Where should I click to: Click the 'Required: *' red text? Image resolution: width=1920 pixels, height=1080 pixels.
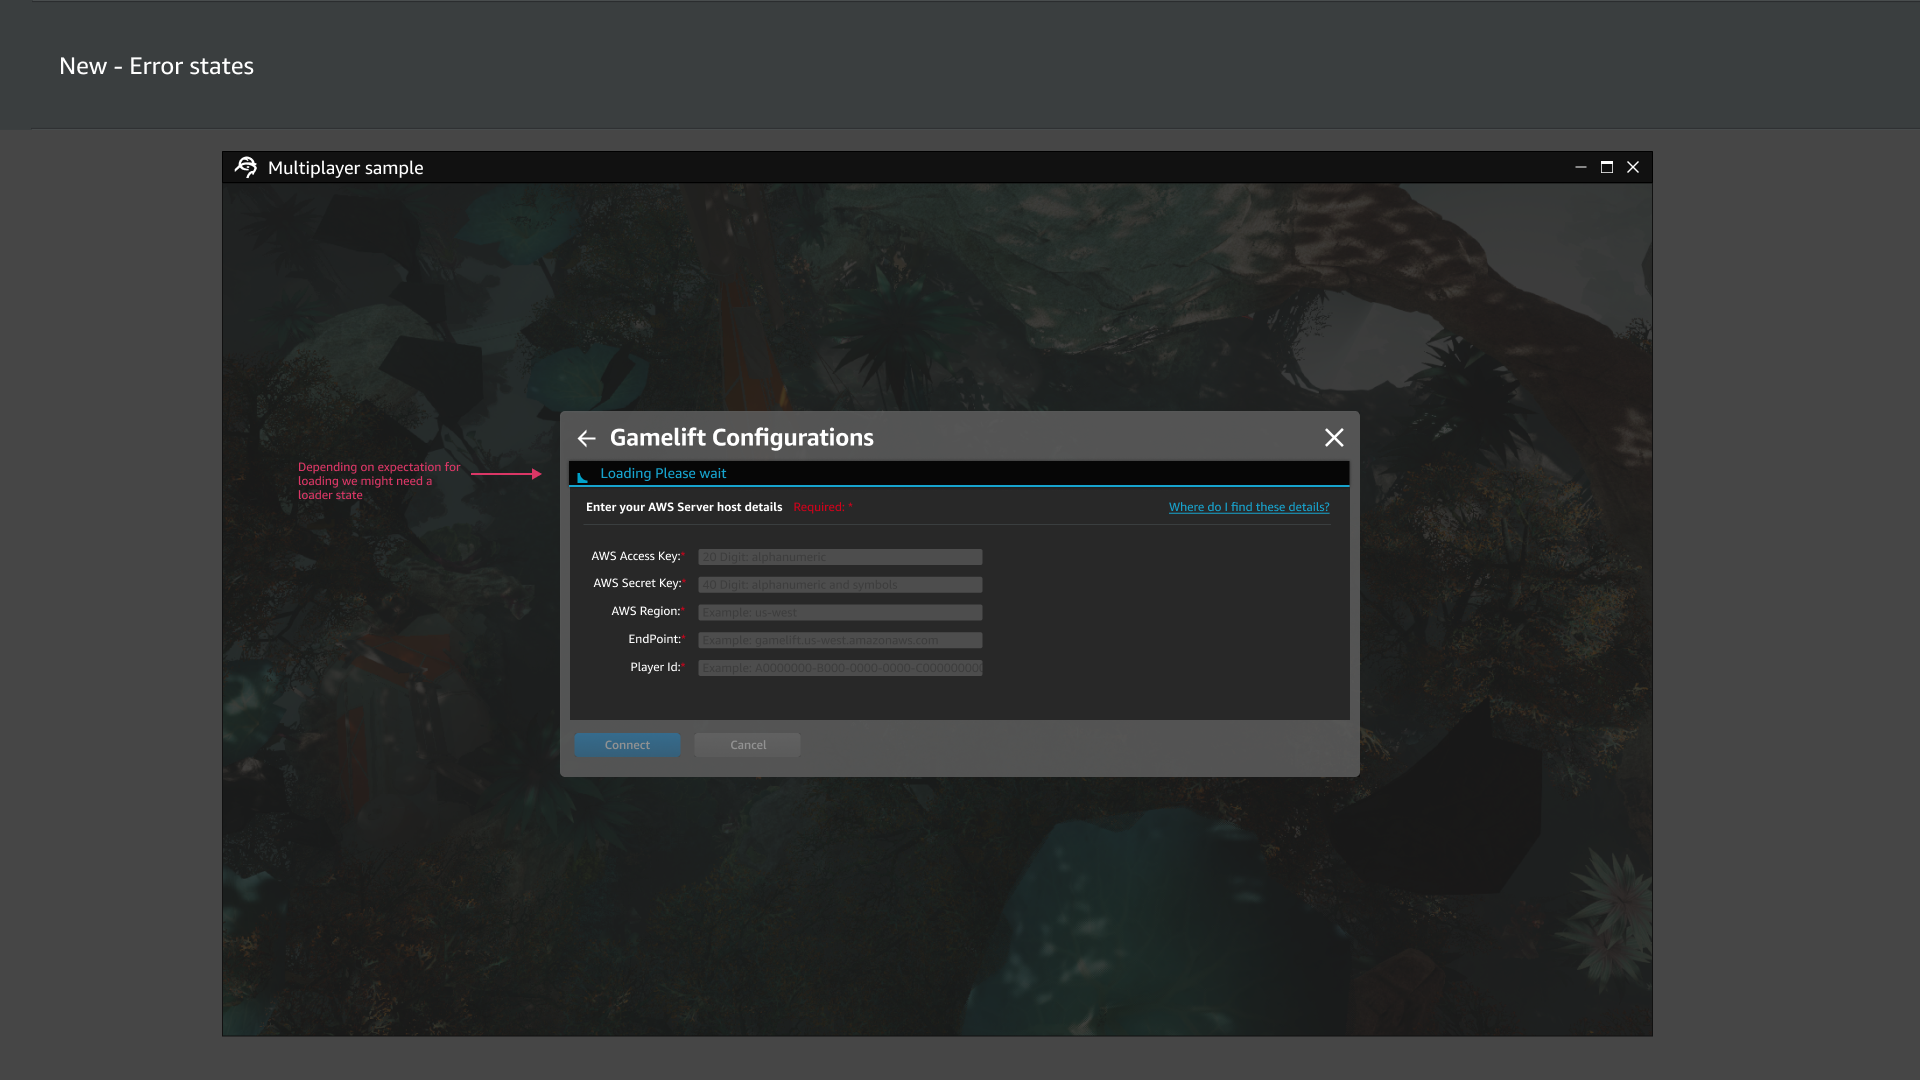click(823, 507)
